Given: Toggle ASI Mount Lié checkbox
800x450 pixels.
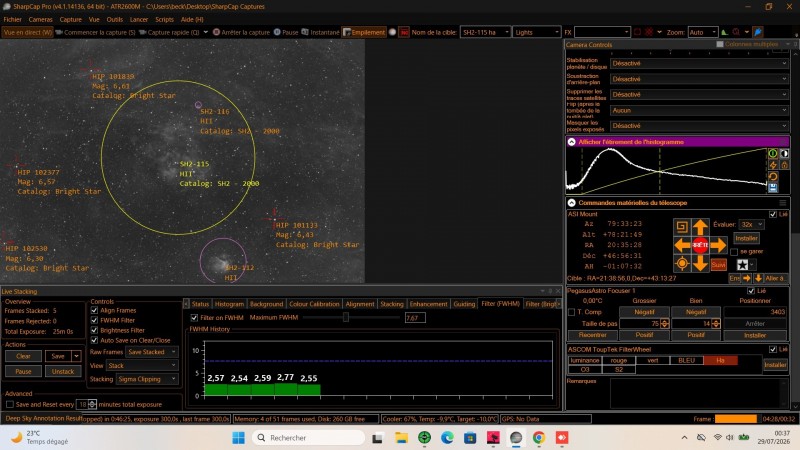Looking at the screenshot, I should tap(772, 214).
